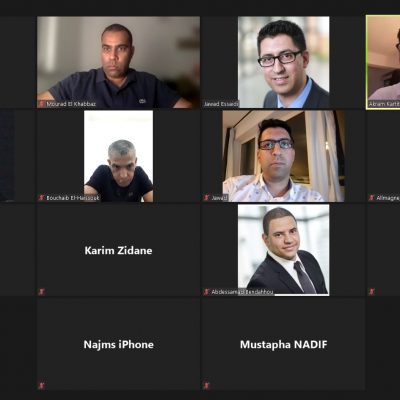Viewport: 400px width, 400px height.
Task: Click the Jawad Essadi name label
Action: coord(221,104)
